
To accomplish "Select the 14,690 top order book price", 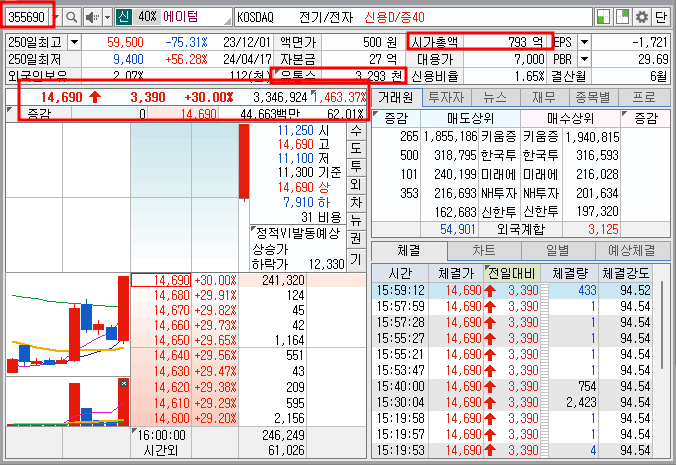I will 161,280.
